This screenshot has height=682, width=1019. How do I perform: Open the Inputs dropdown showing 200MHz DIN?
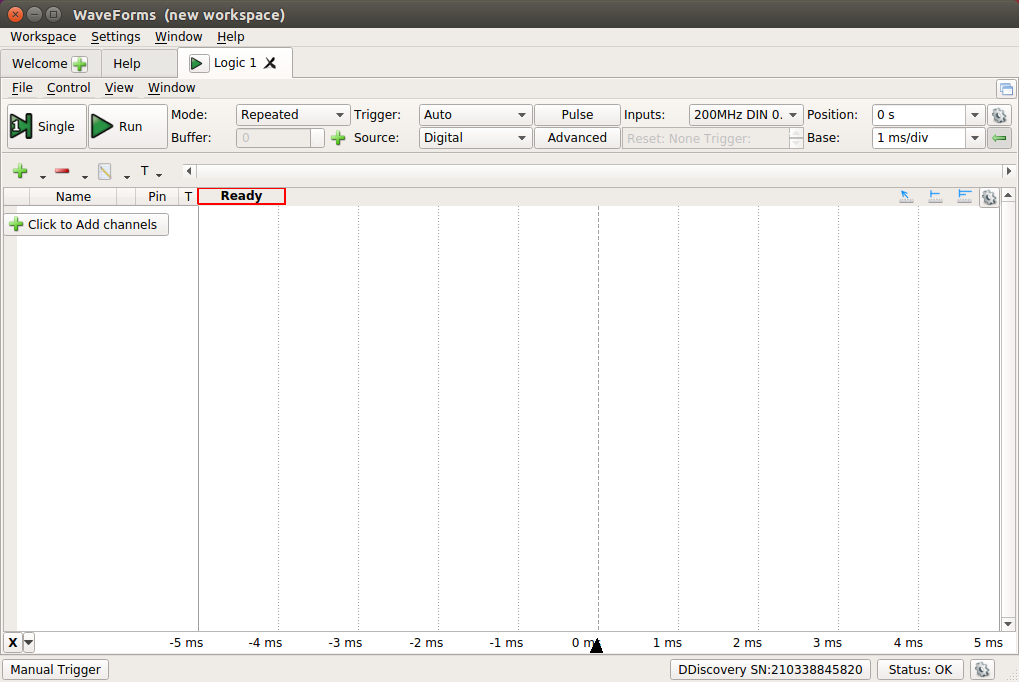[745, 115]
